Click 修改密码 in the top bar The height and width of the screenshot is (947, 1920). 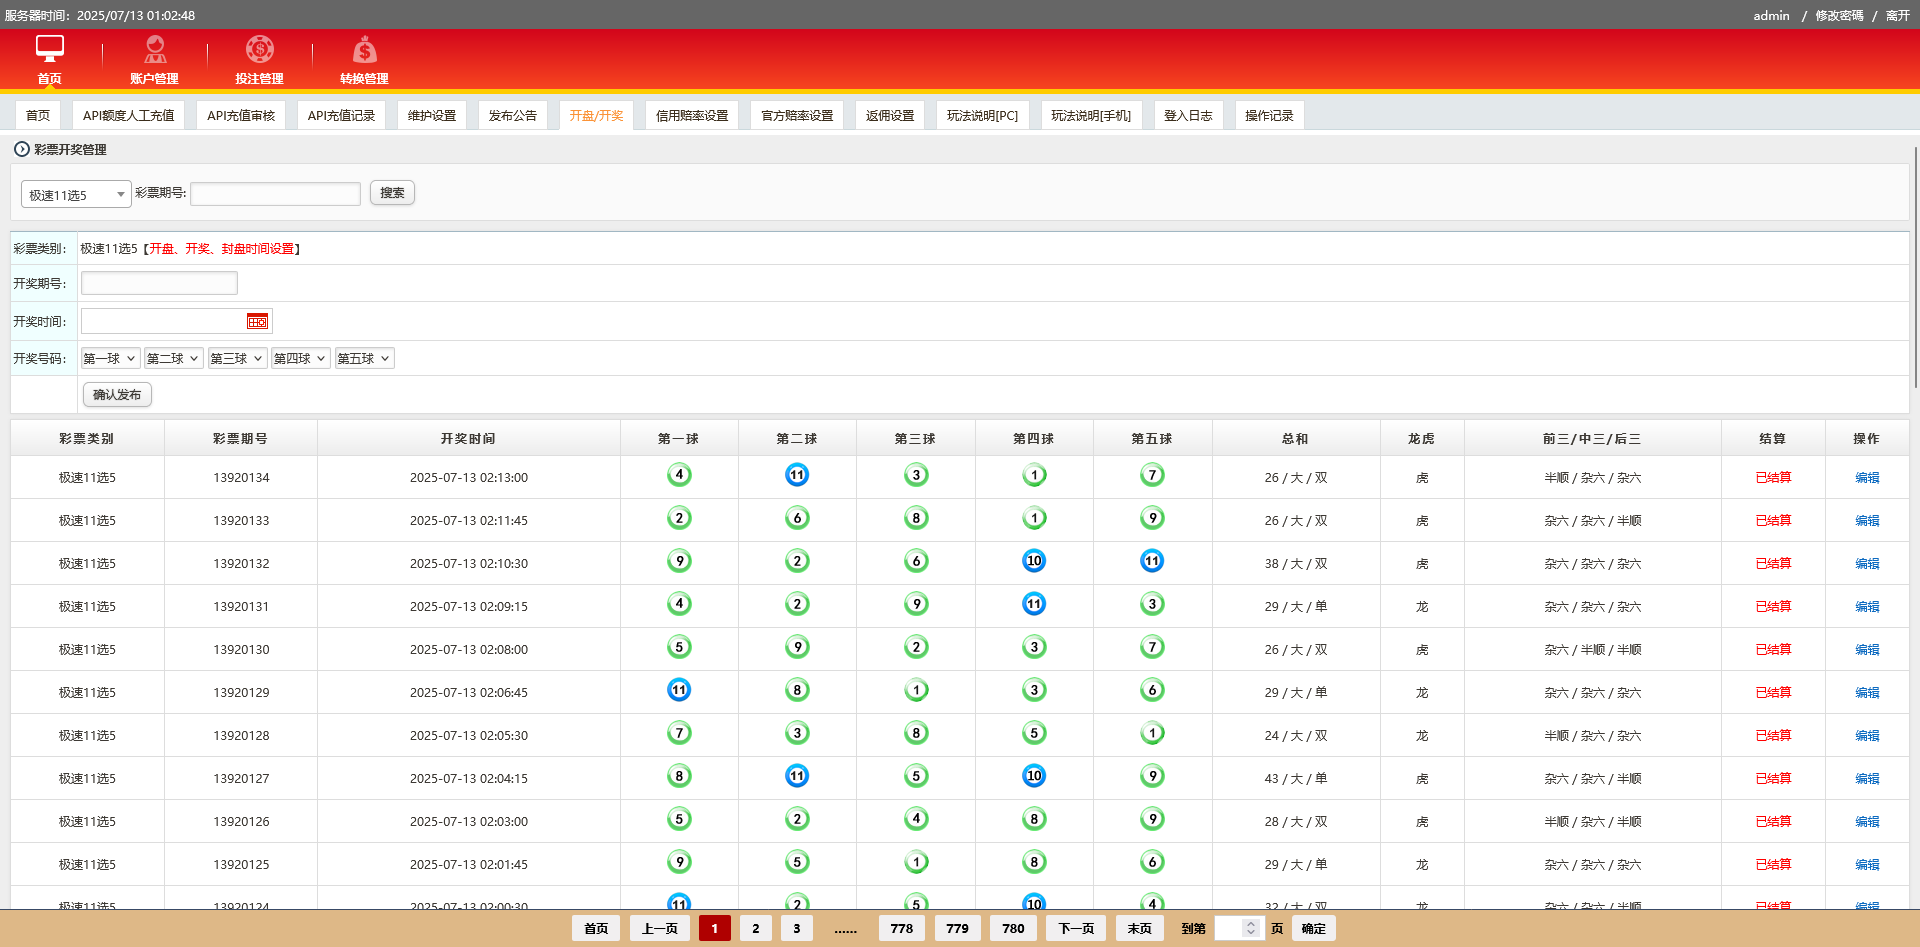click(1839, 15)
